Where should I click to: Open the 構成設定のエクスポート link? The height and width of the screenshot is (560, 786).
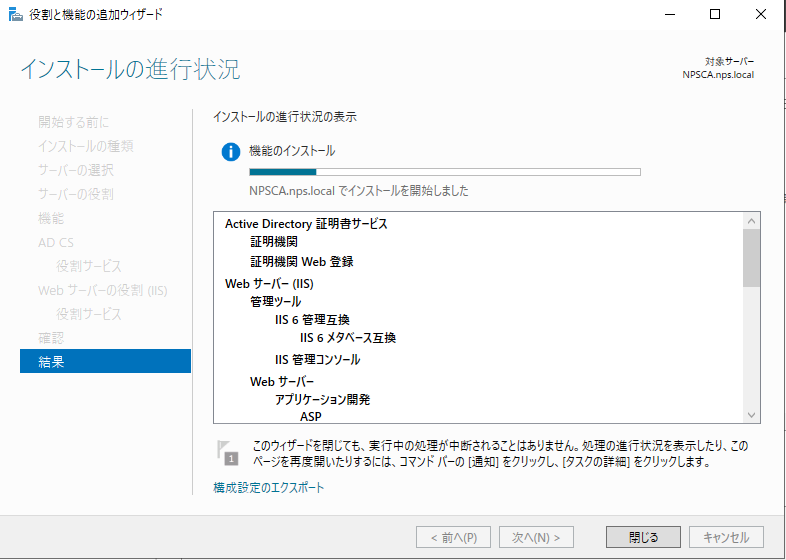tap(269, 487)
